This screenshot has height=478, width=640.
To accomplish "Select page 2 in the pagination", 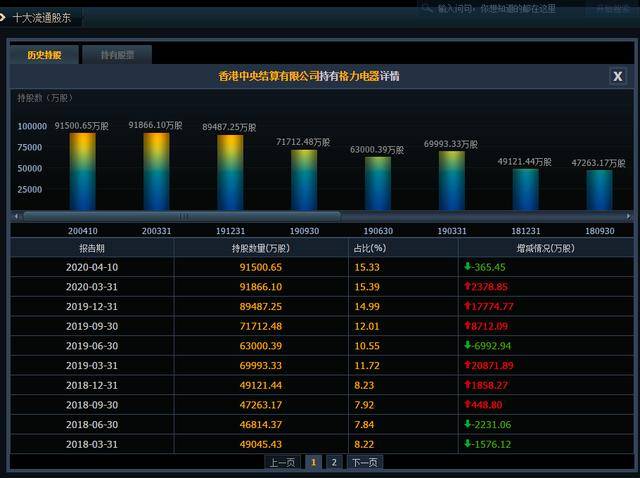I will pyautogui.click(x=334, y=462).
